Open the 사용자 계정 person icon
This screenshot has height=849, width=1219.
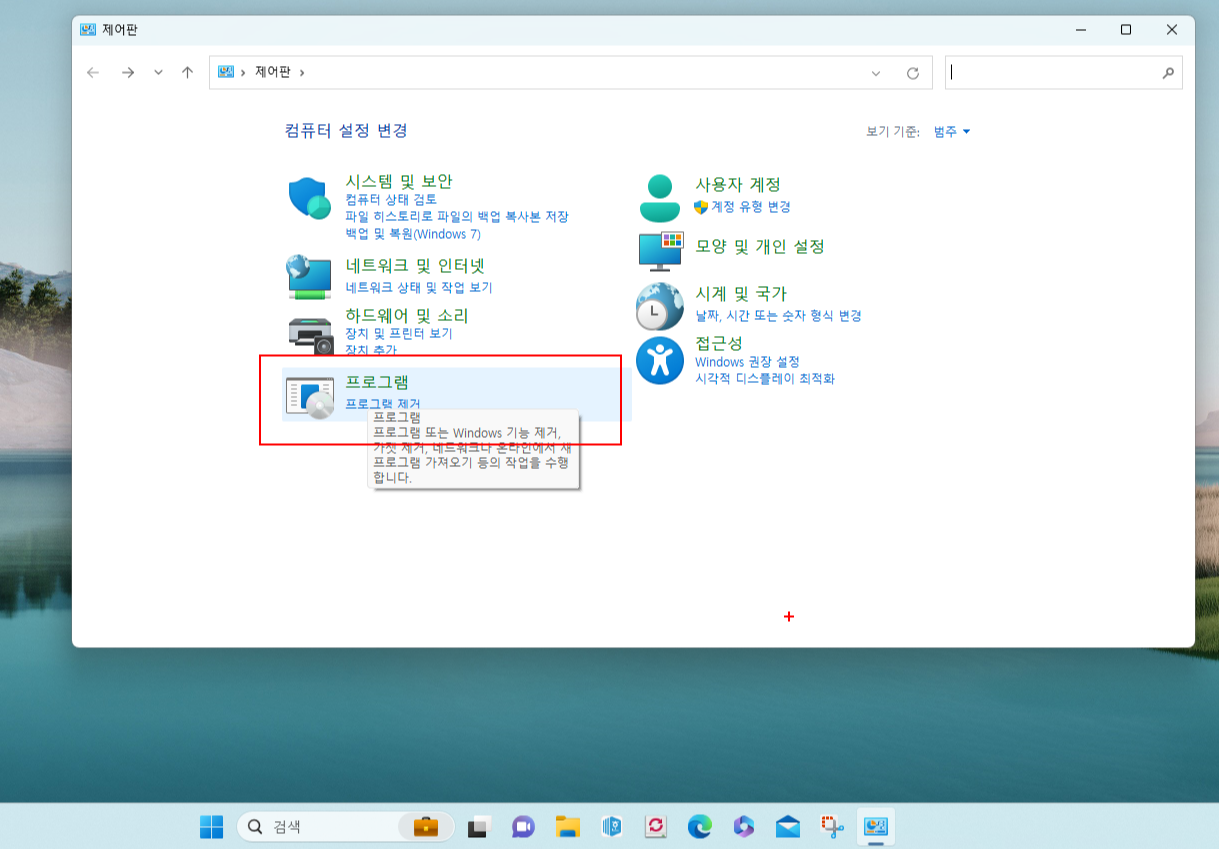tap(659, 198)
